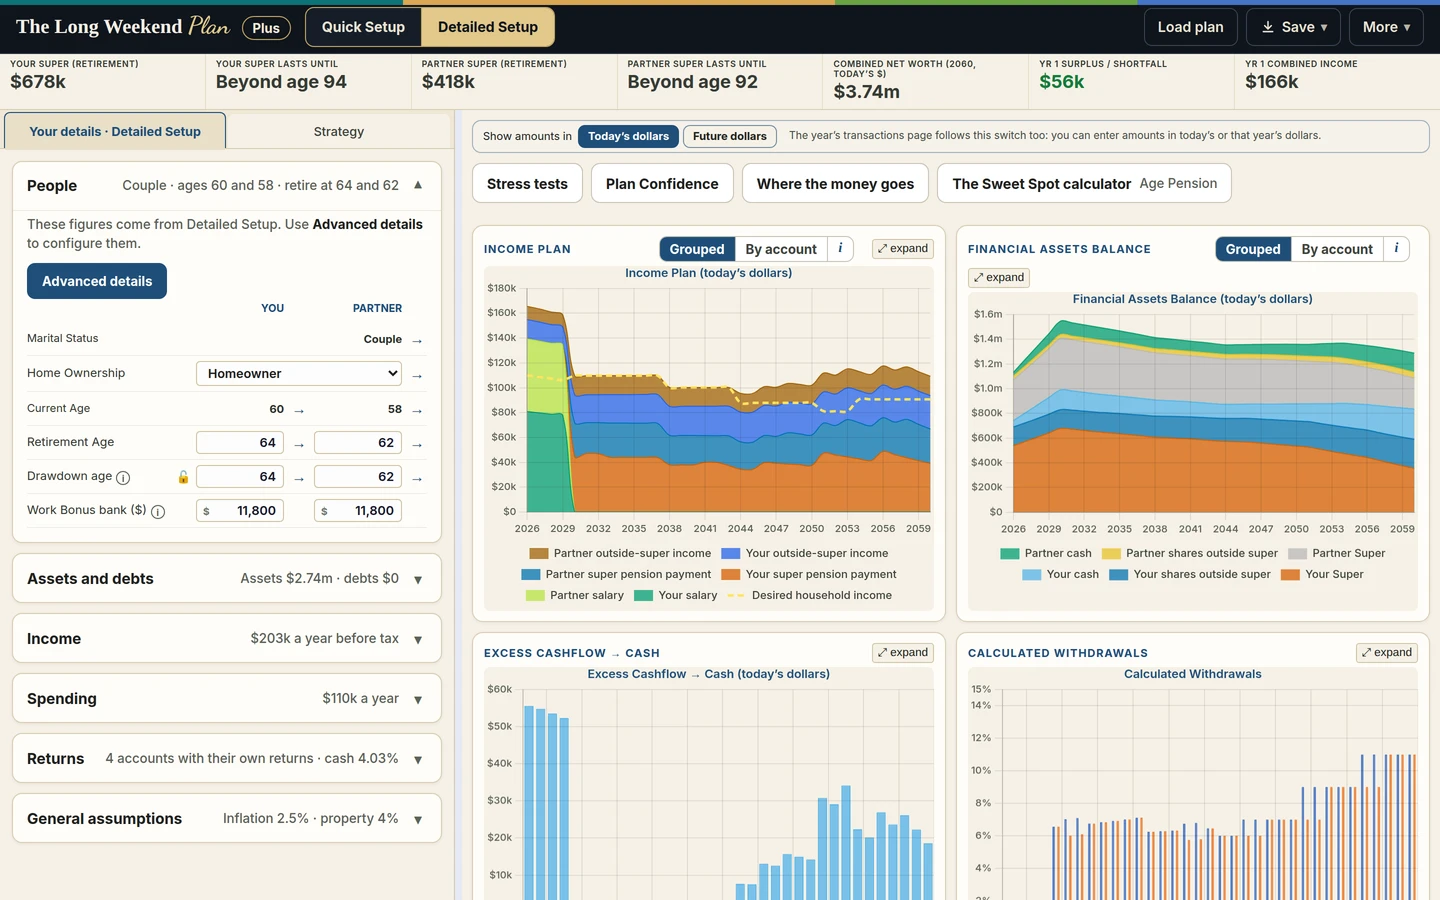Image resolution: width=1440 pixels, height=900 pixels.
Task: Switch to Detailed Setup mode
Action: click(488, 27)
